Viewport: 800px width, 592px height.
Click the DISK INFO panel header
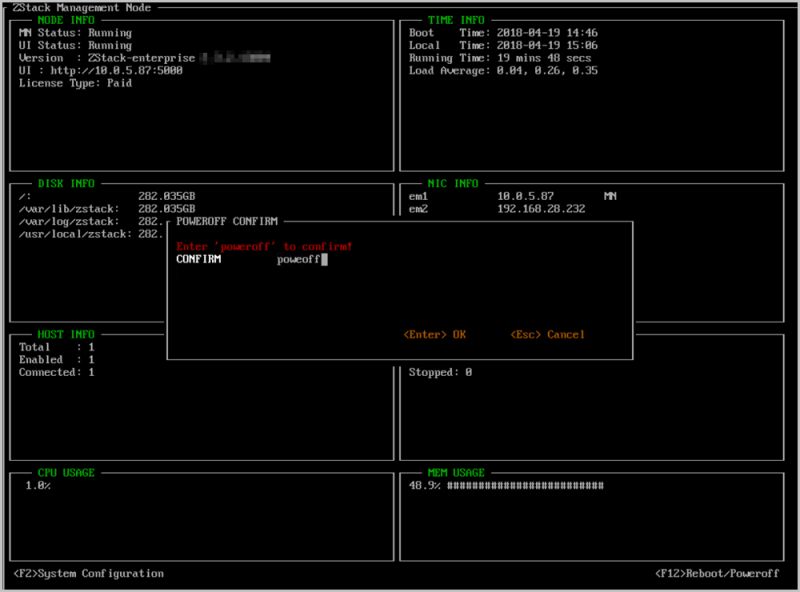[x=66, y=183]
